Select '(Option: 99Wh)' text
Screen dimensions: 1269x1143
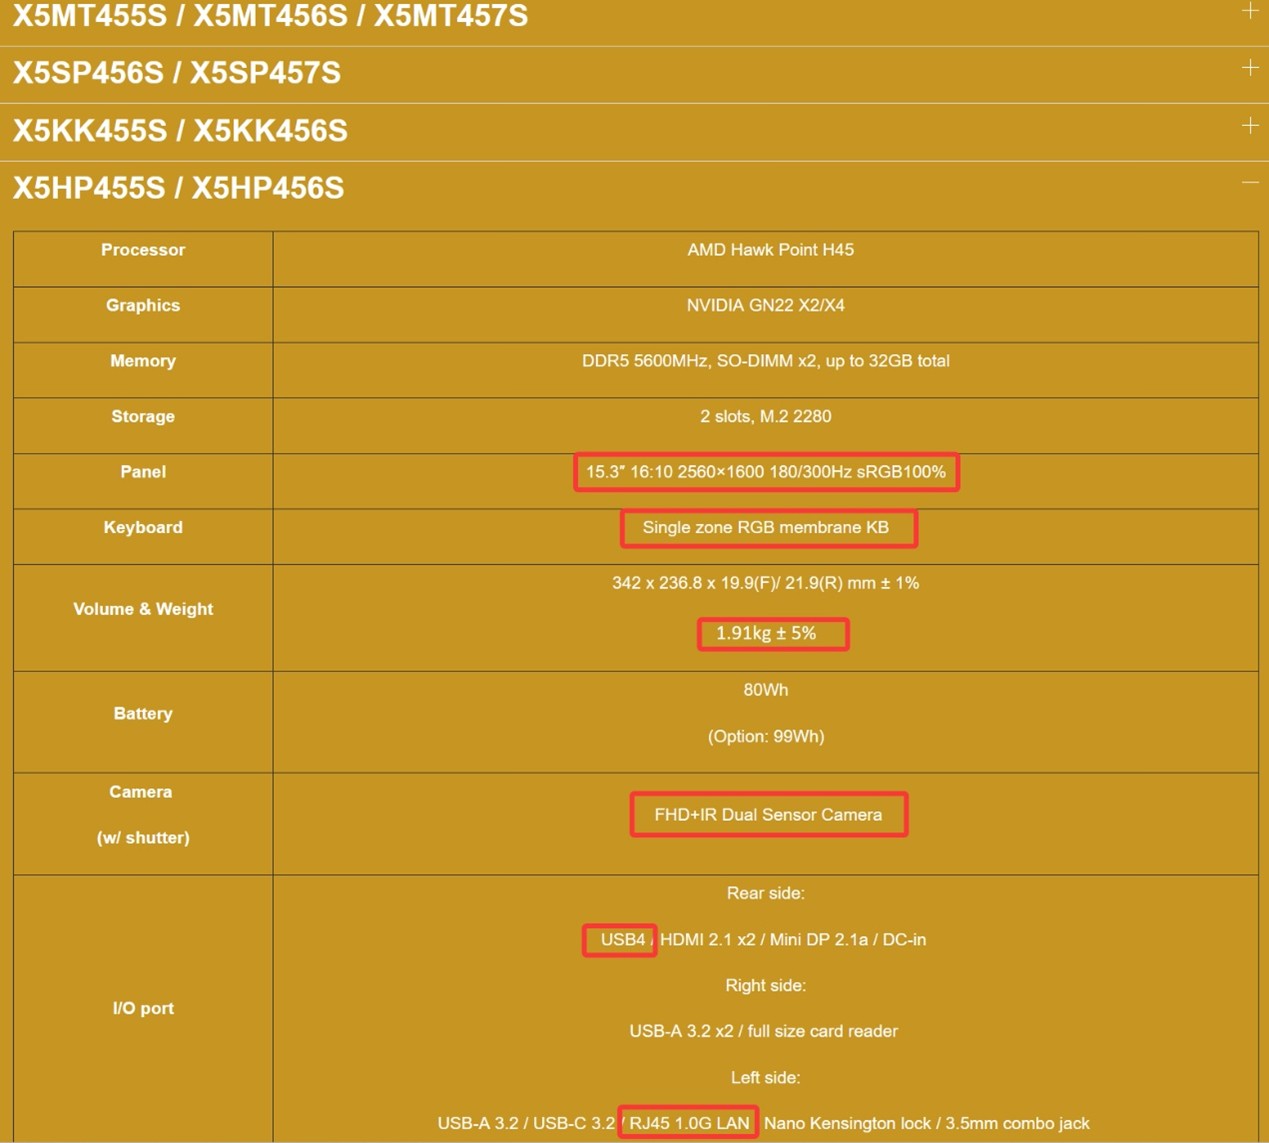[x=766, y=737]
